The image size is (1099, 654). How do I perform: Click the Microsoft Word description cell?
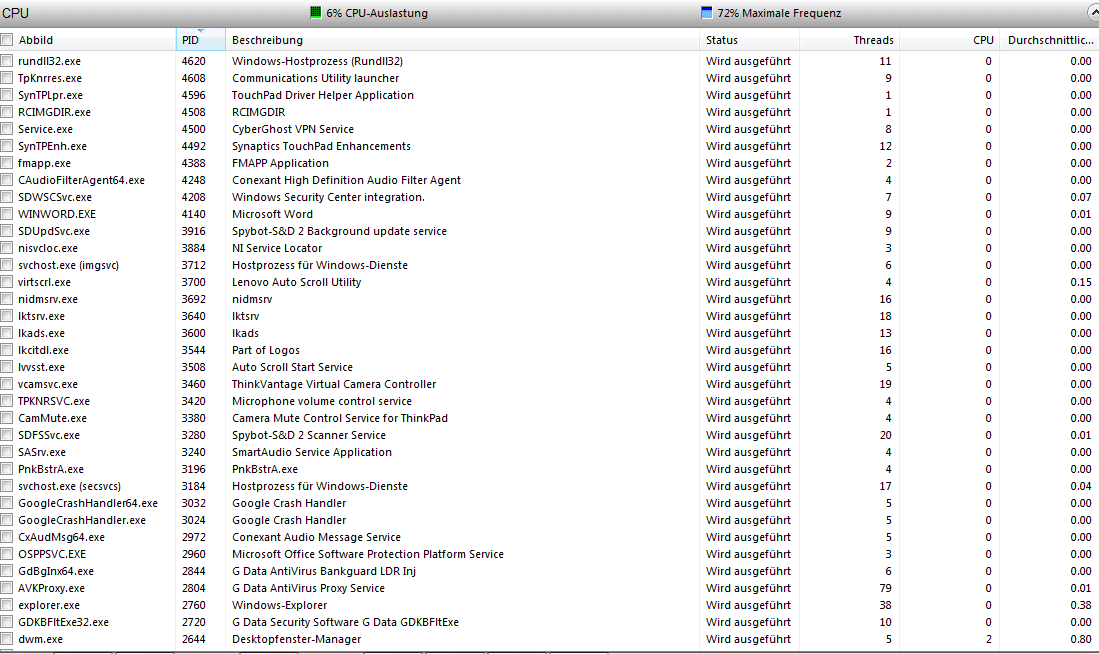pos(273,214)
